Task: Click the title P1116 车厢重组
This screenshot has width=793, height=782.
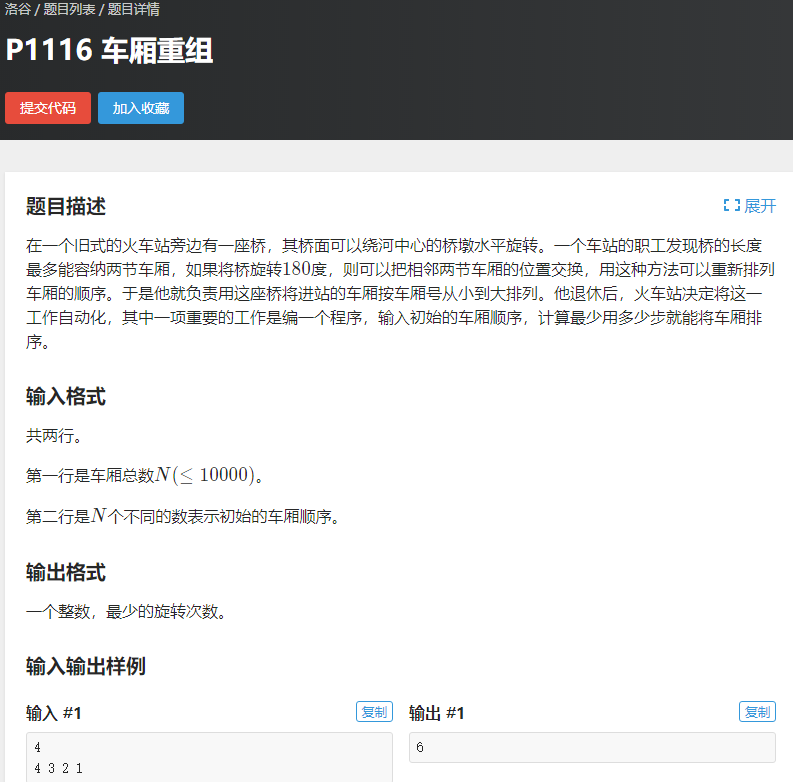Action: (109, 51)
